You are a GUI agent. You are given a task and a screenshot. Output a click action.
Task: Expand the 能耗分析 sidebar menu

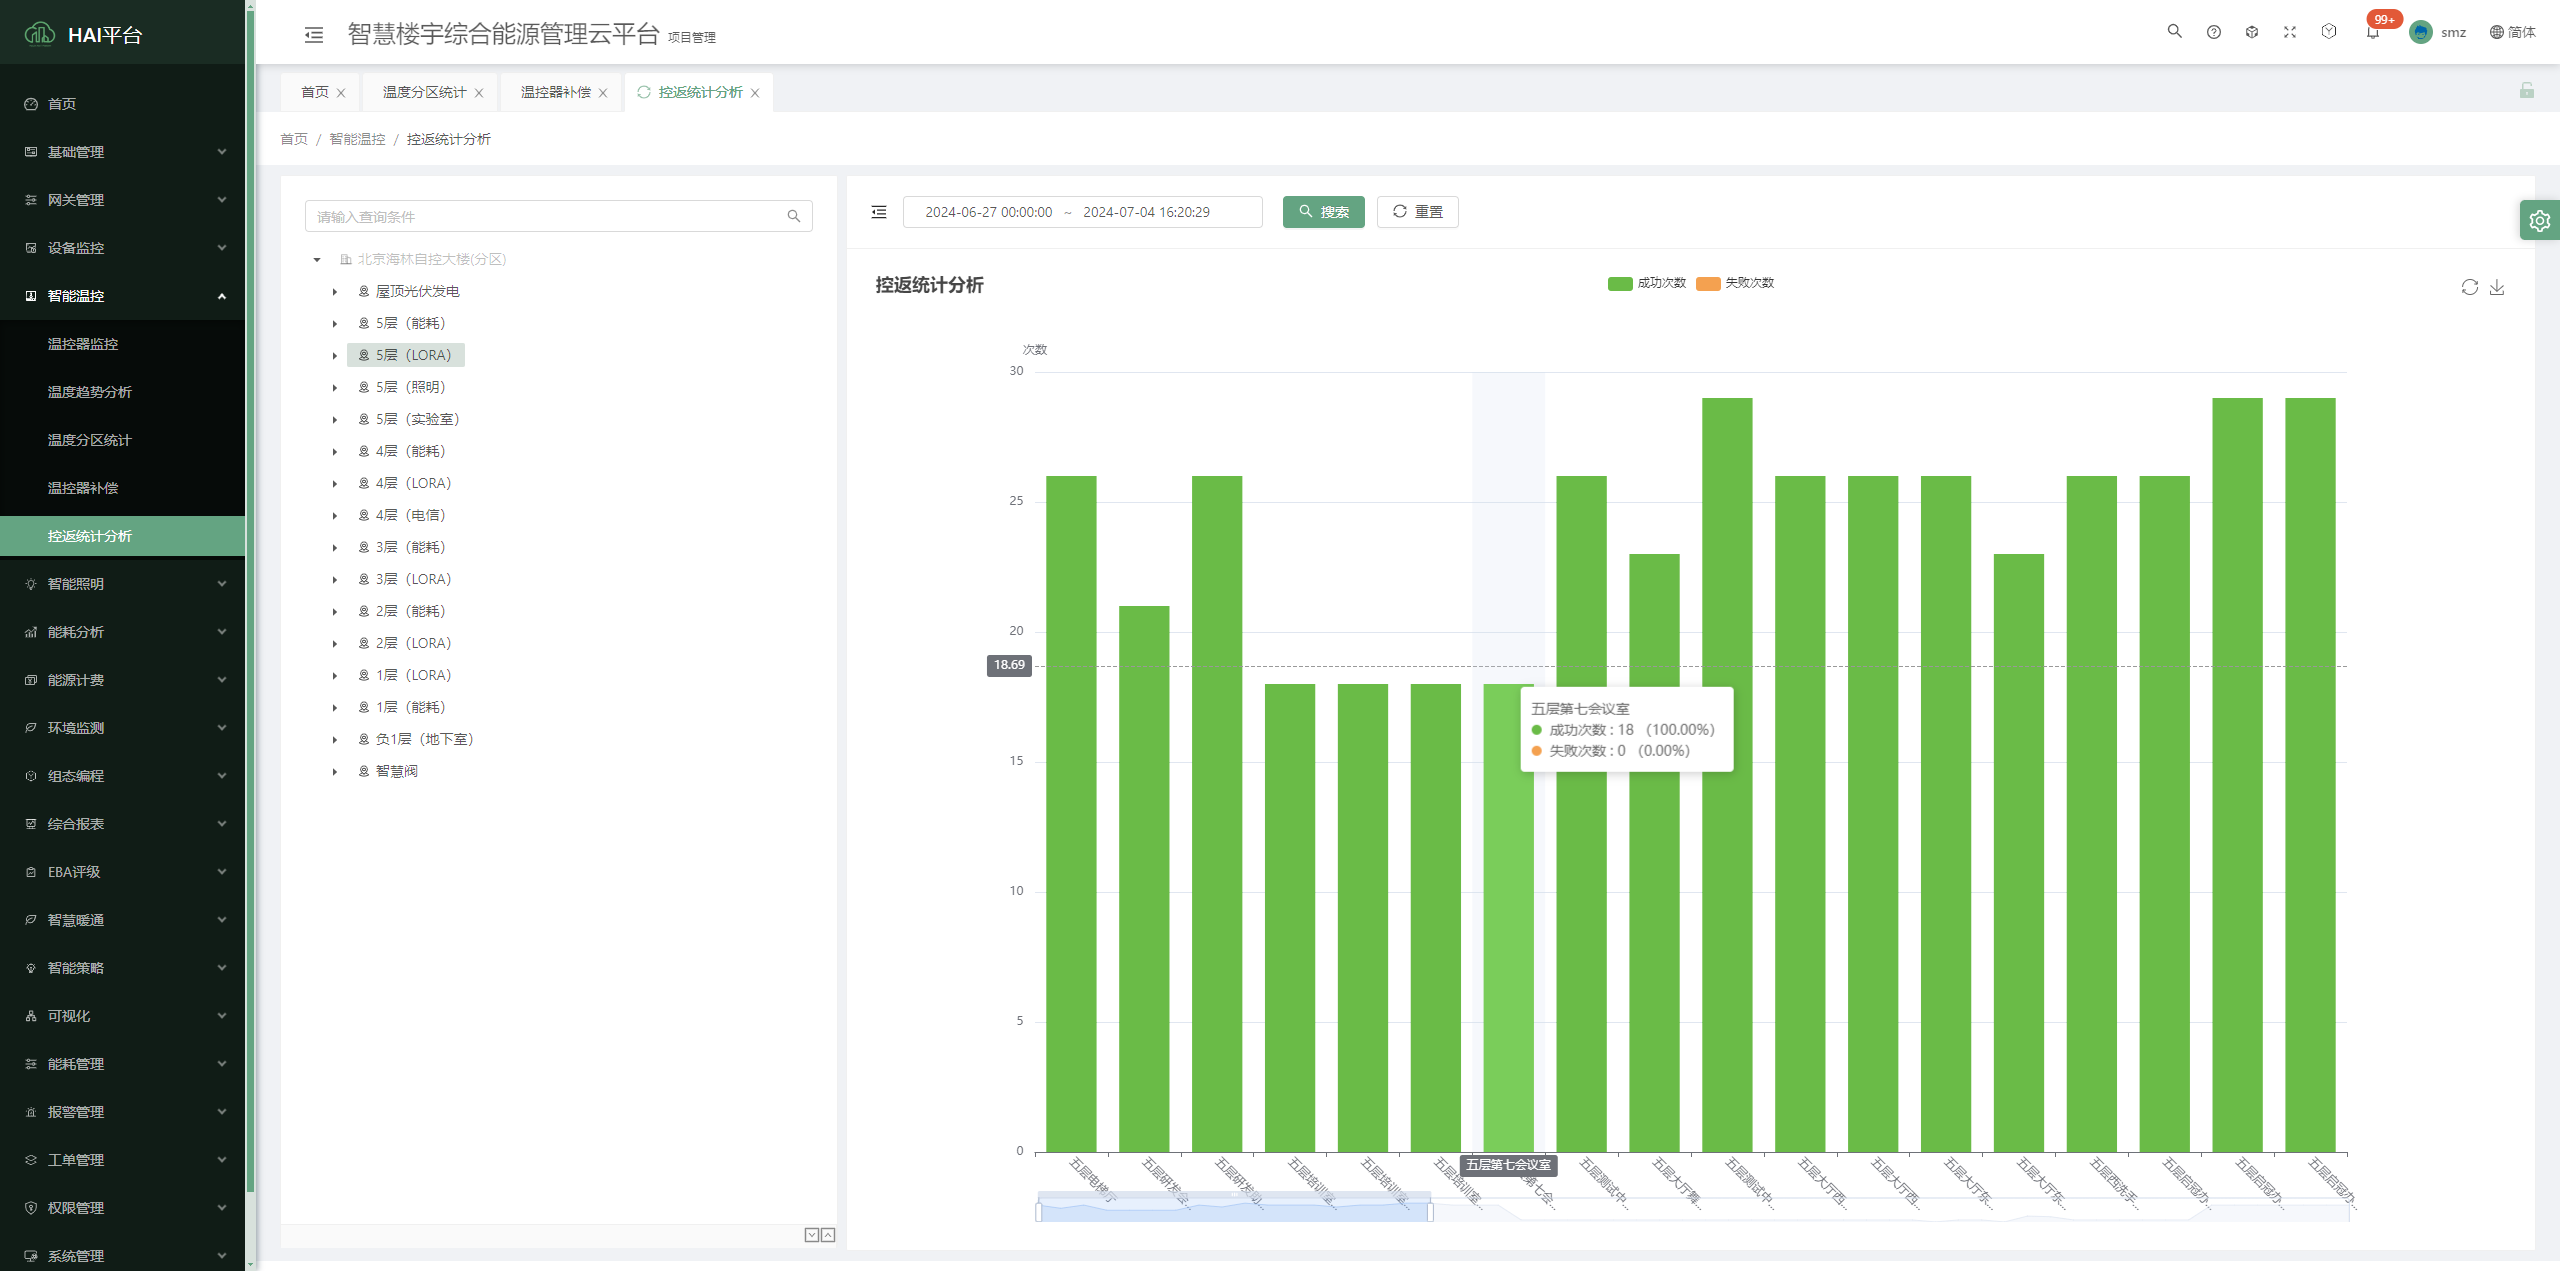(122, 632)
